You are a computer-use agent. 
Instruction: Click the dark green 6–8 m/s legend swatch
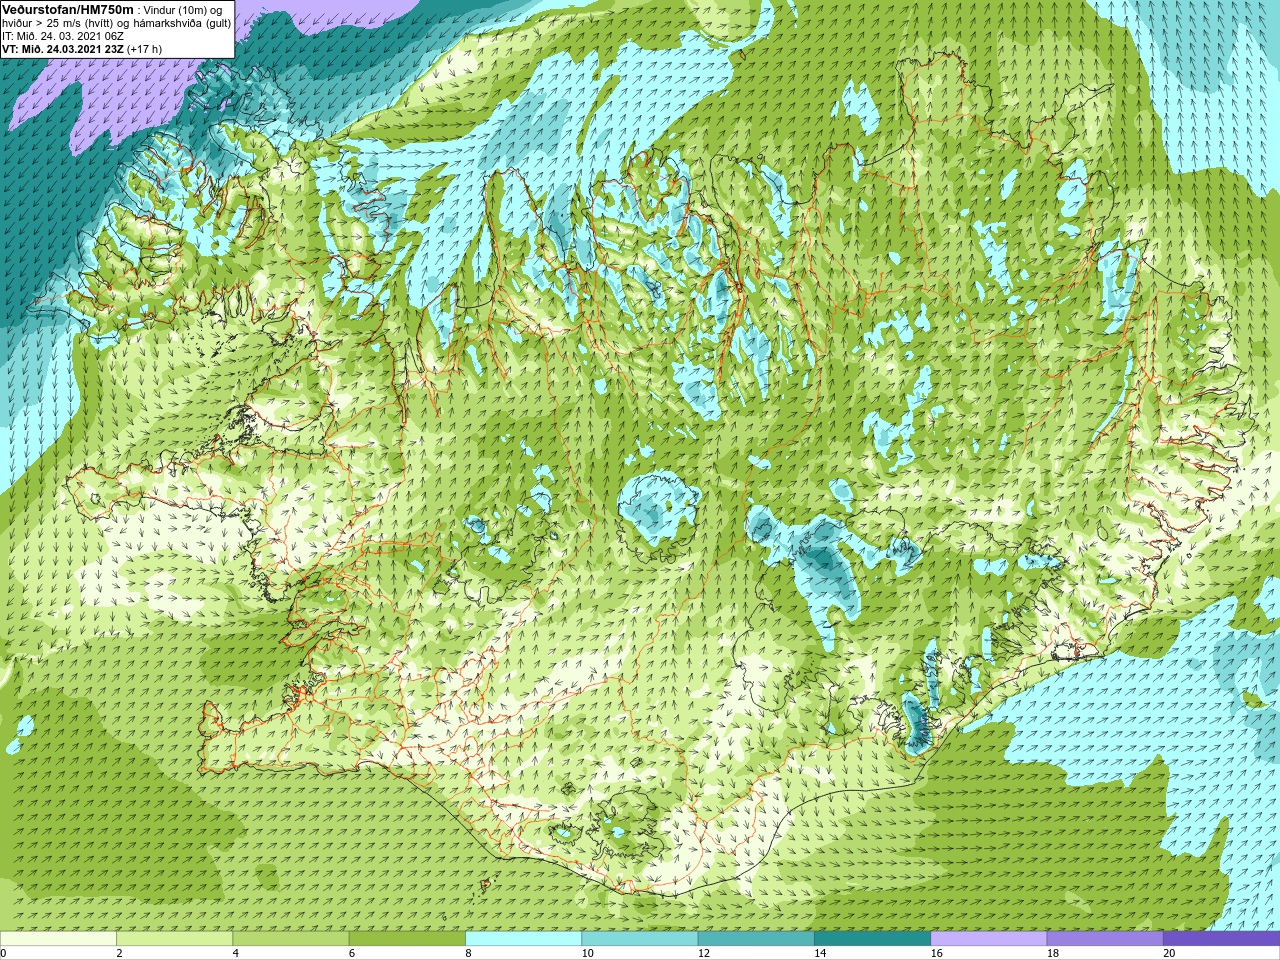[407, 938]
